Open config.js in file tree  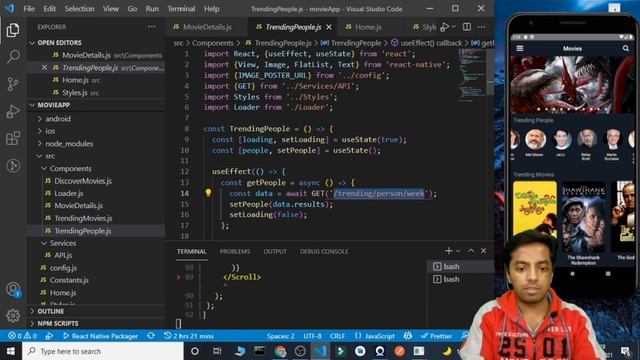click(63, 268)
